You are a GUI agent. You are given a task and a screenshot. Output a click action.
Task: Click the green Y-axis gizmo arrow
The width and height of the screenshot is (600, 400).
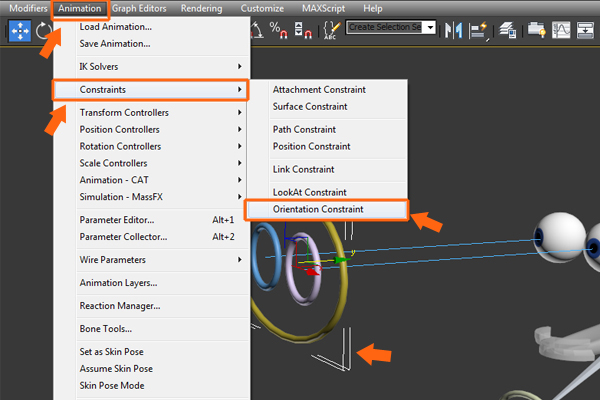(x=341, y=260)
